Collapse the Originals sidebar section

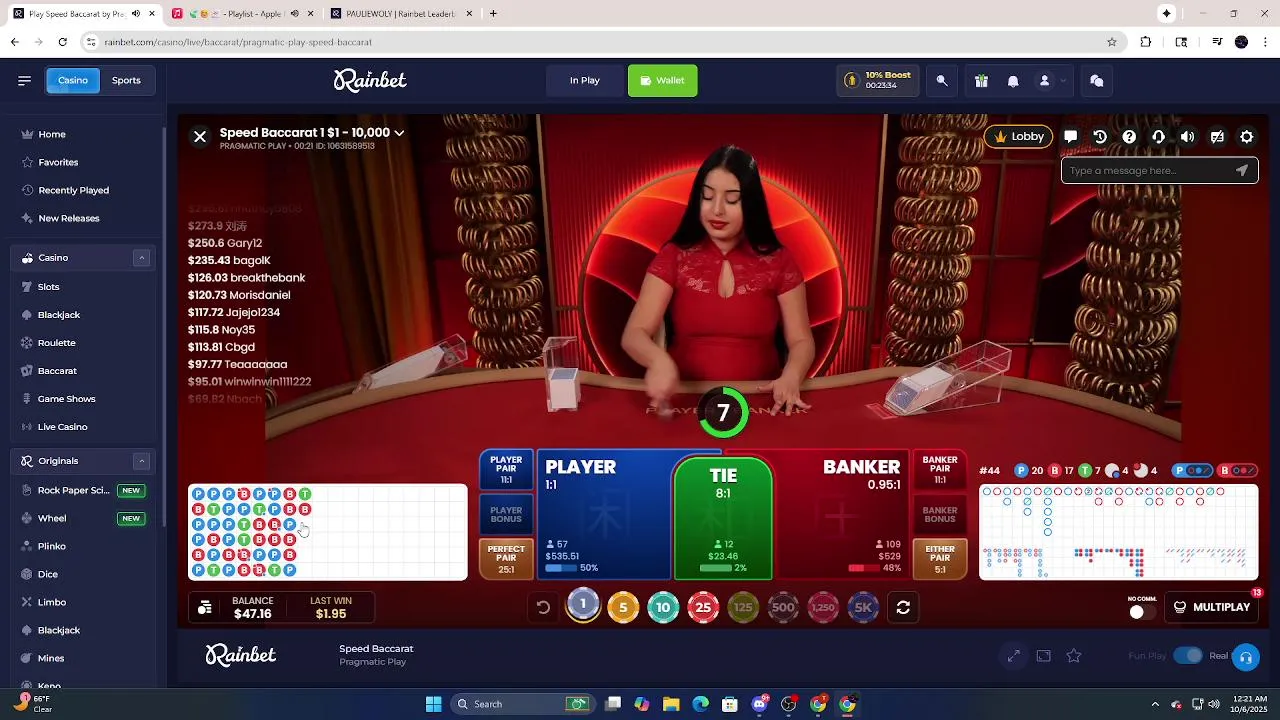click(142, 461)
